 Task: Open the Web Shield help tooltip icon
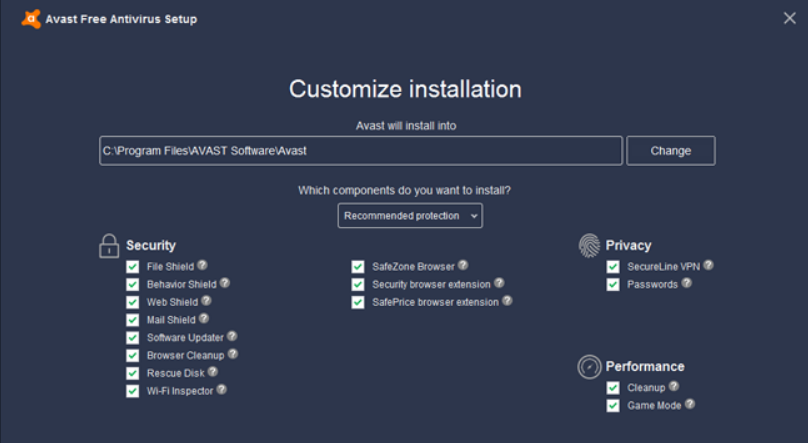click(x=207, y=300)
